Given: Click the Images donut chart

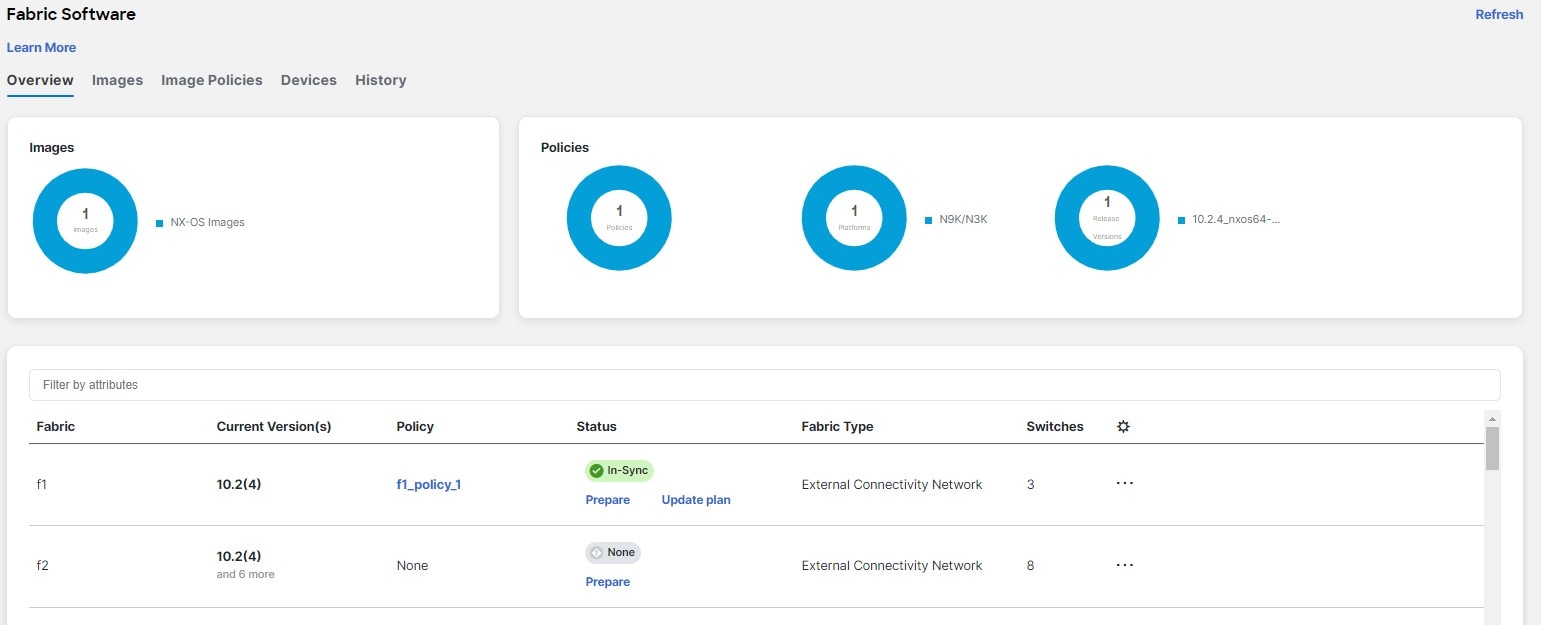Looking at the screenshot, I should (x=85, y=220).
